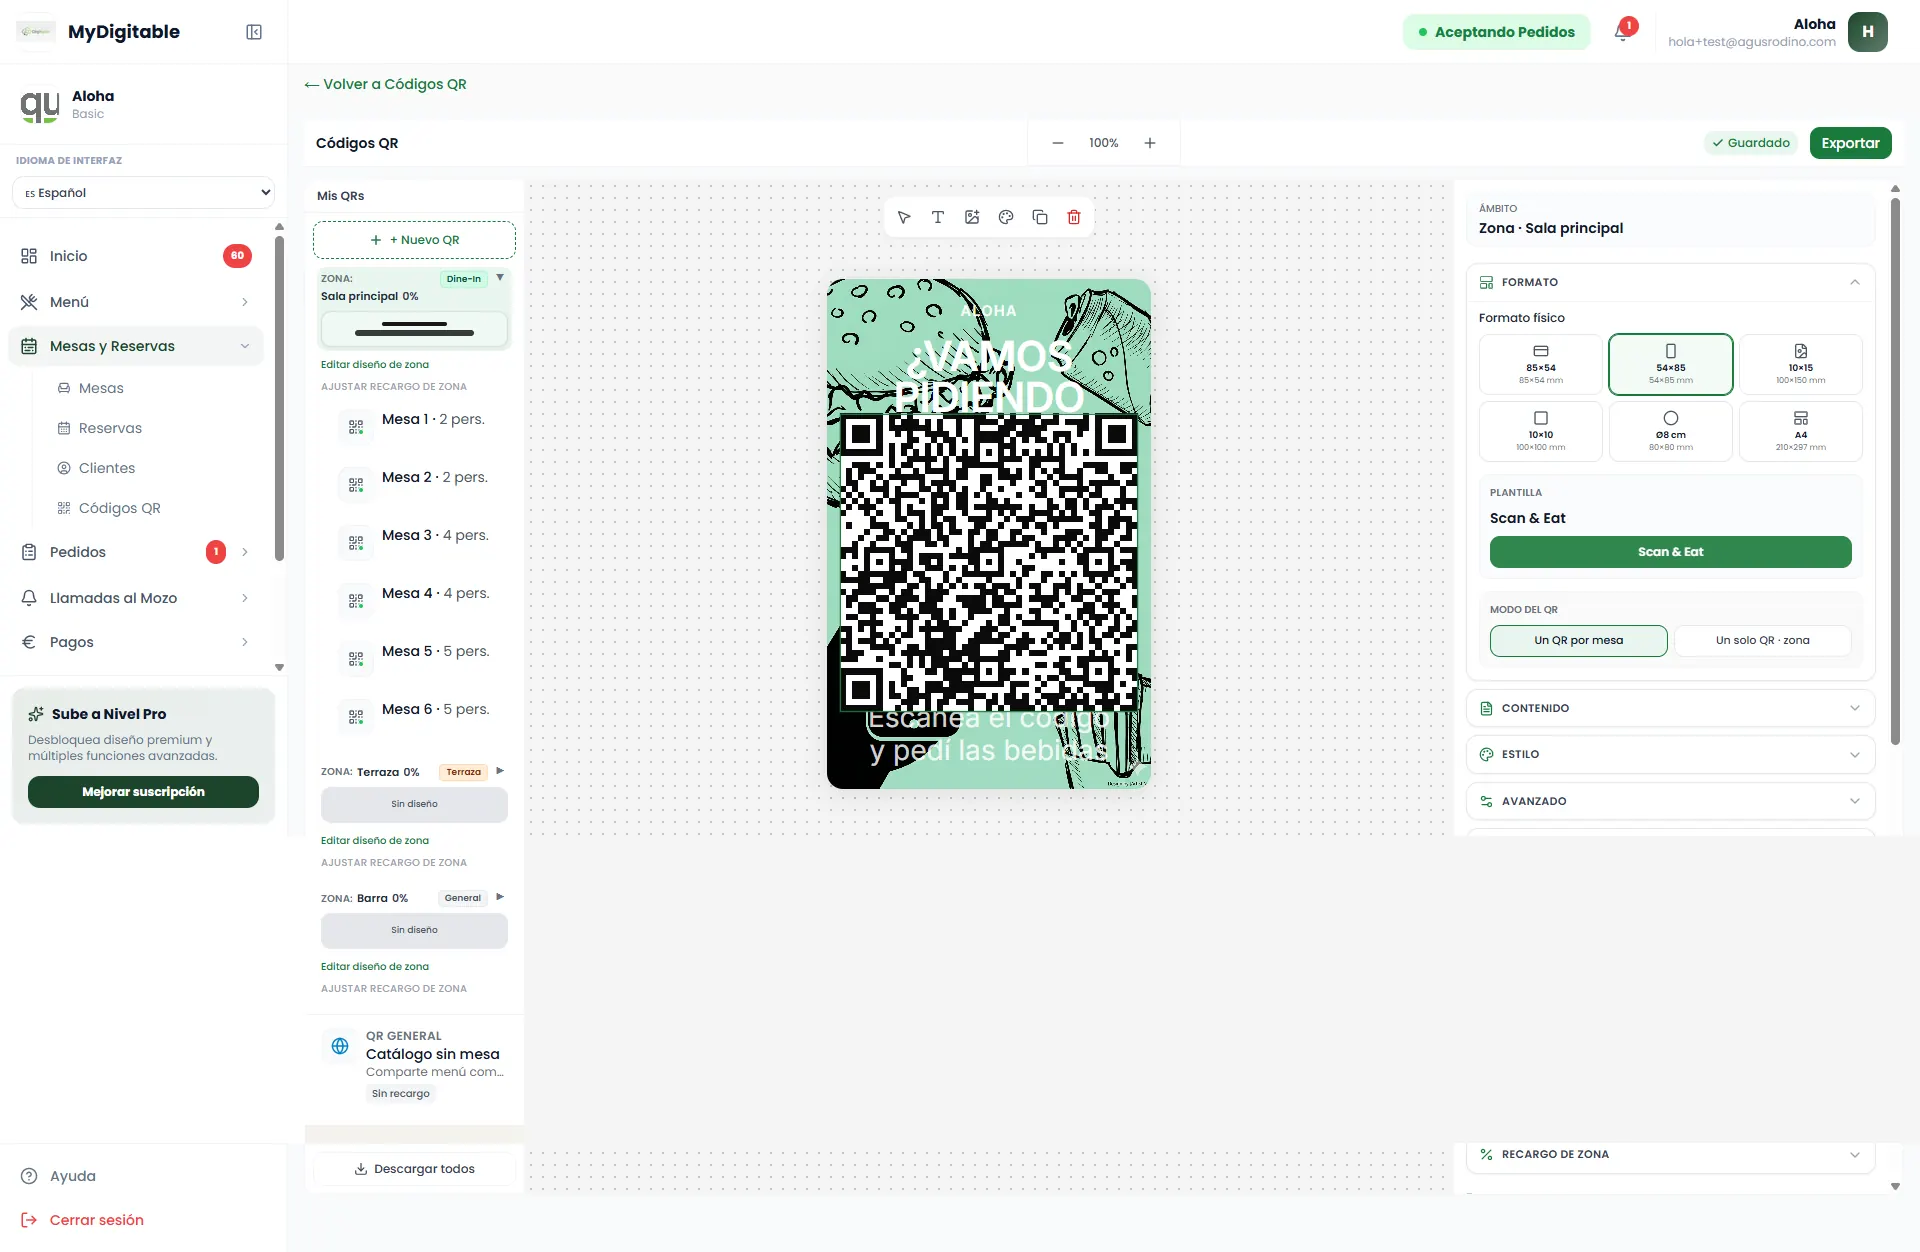Click the QR icon for Mesa 2

pos(356,485)
